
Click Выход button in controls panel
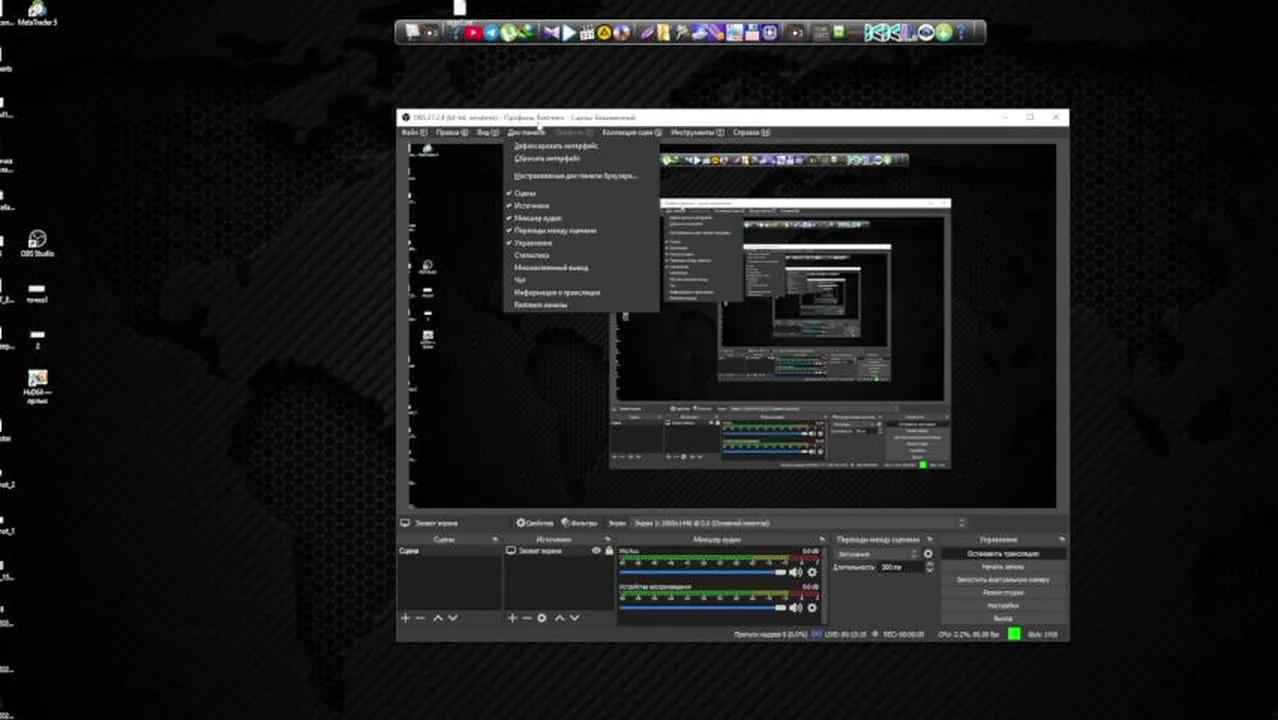[1003, 618]
